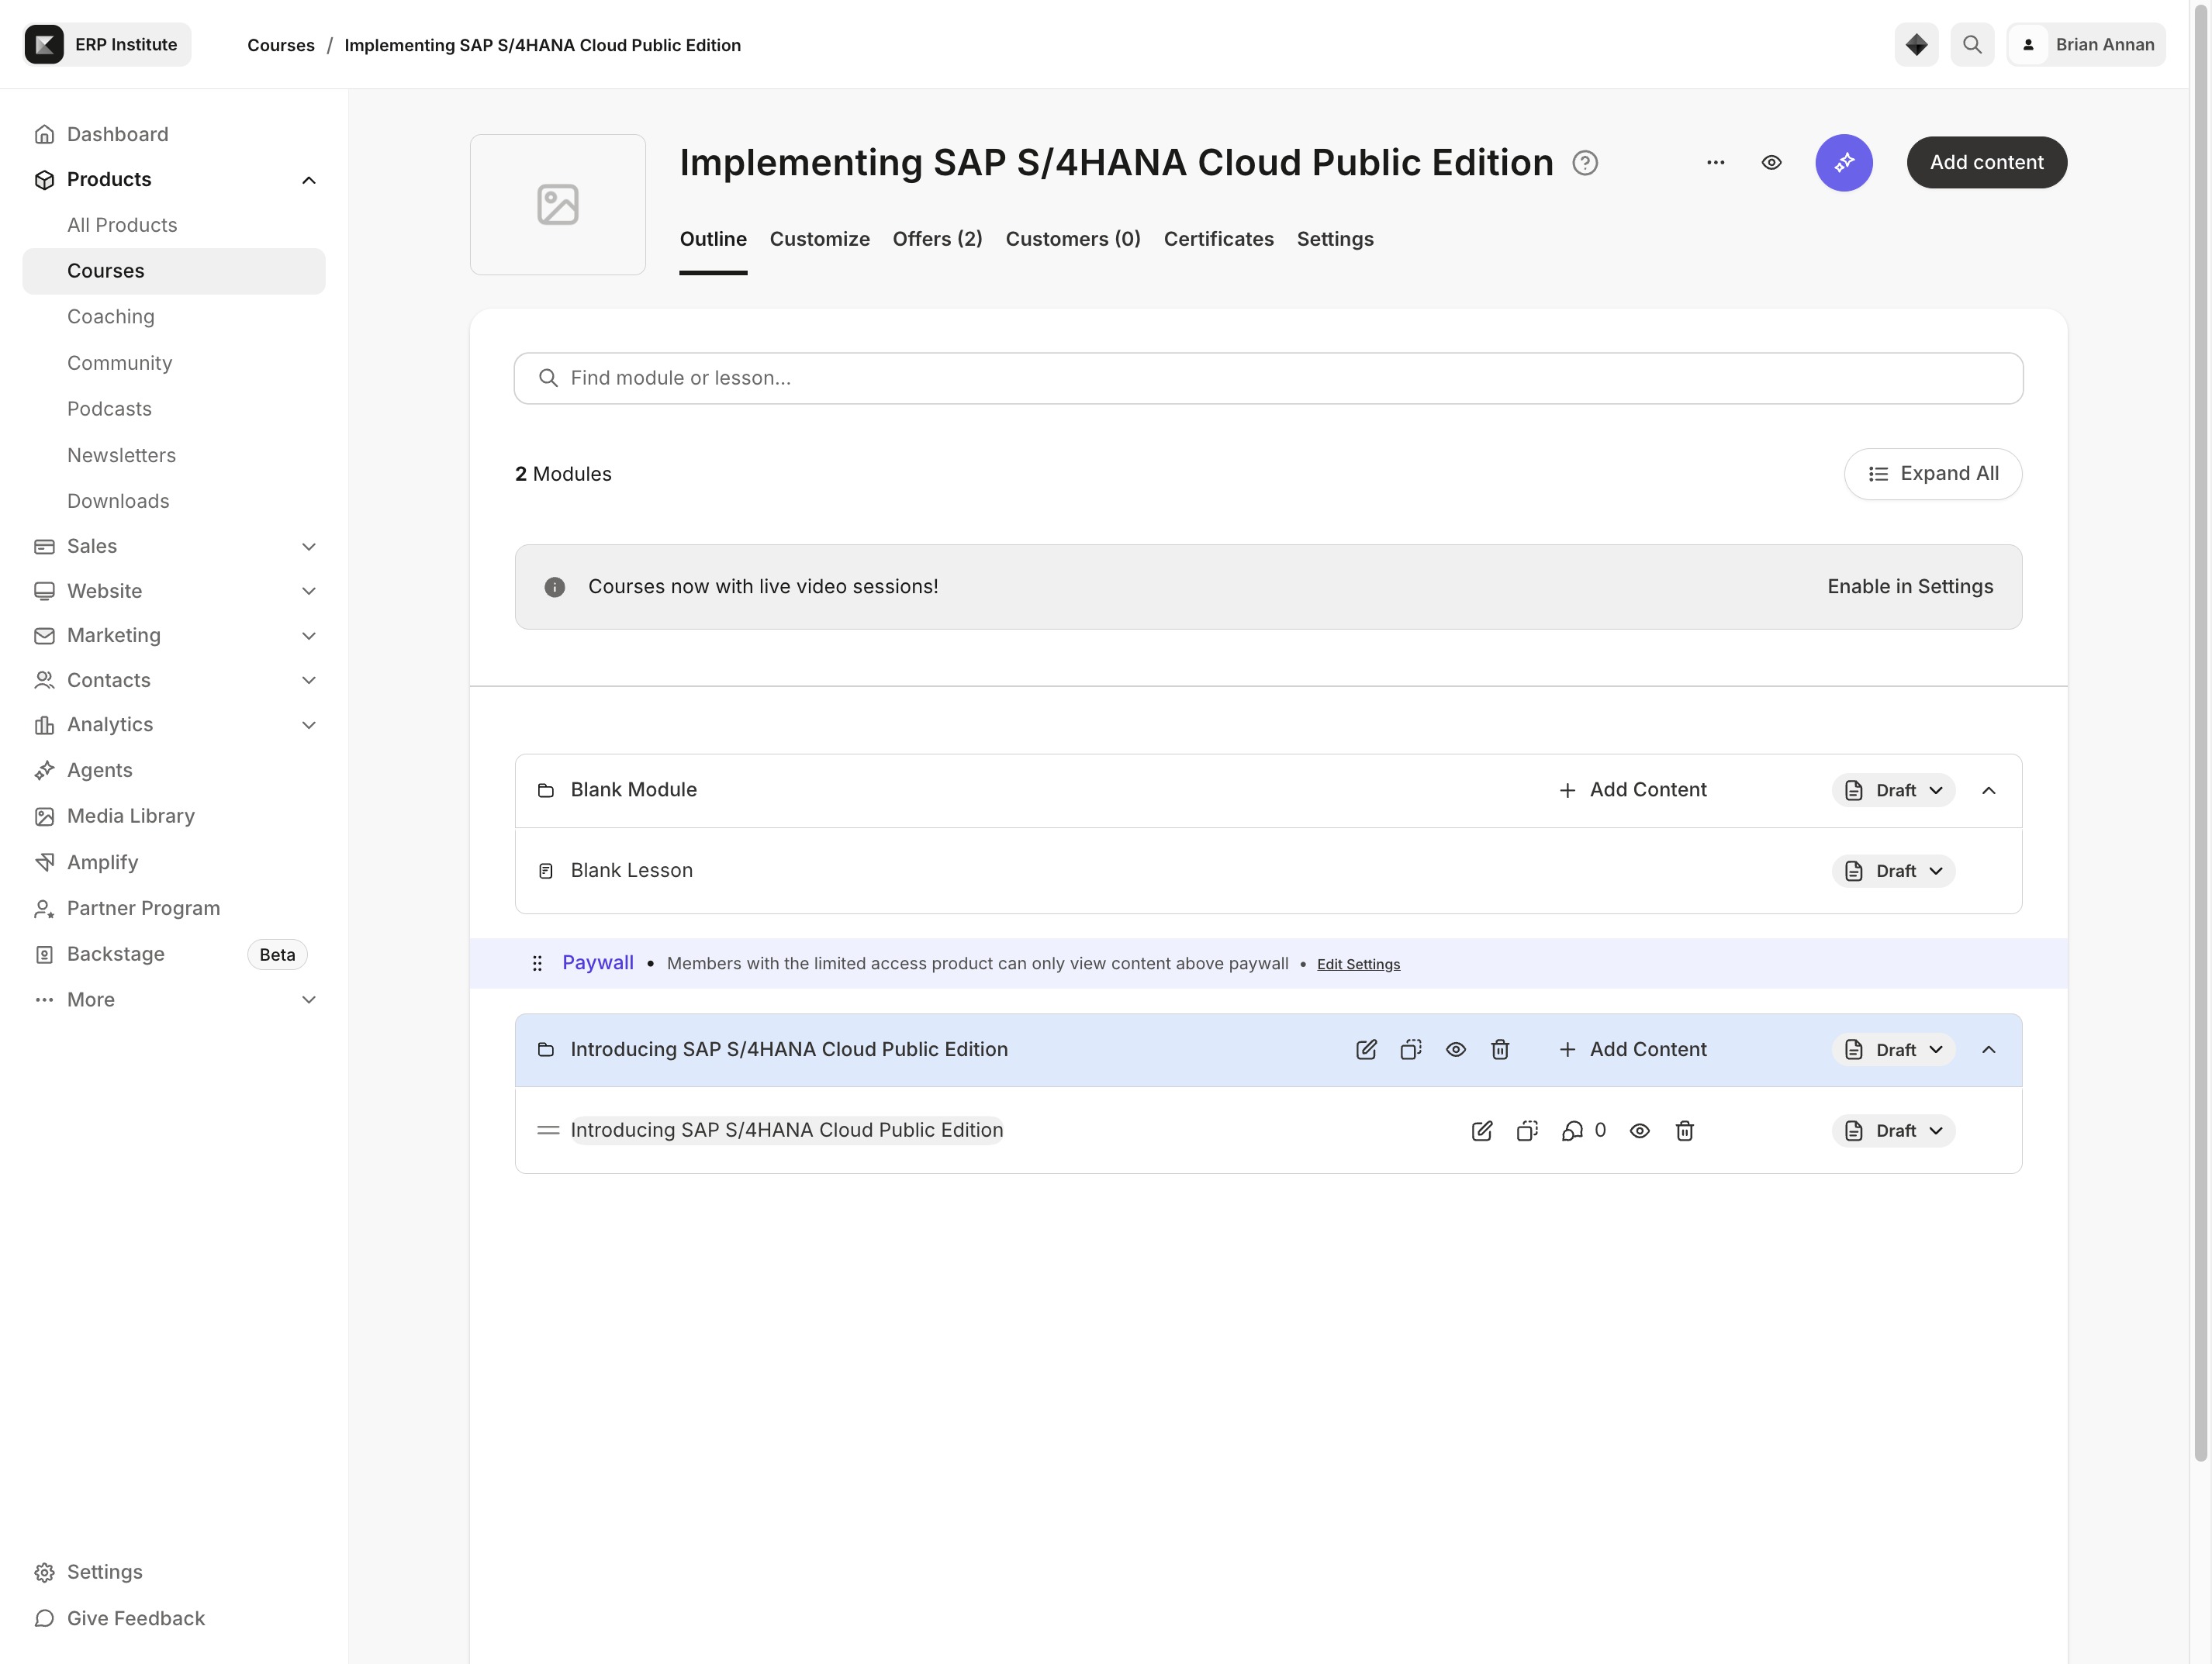Image resolution: width=2212 pixels, height=1664 pixels.
Task: Open global search magnifier icon
Action: coord(1972,44)
